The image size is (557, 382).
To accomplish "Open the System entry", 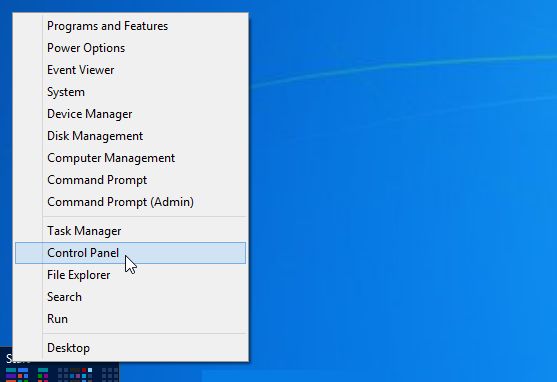I will click(x=130, y=92).
